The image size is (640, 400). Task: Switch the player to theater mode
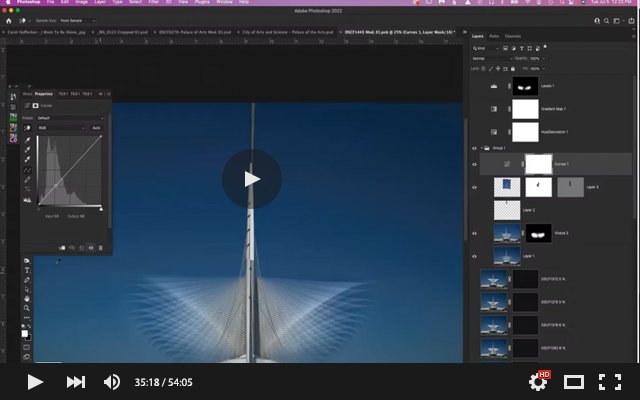[x=573, y=382]
